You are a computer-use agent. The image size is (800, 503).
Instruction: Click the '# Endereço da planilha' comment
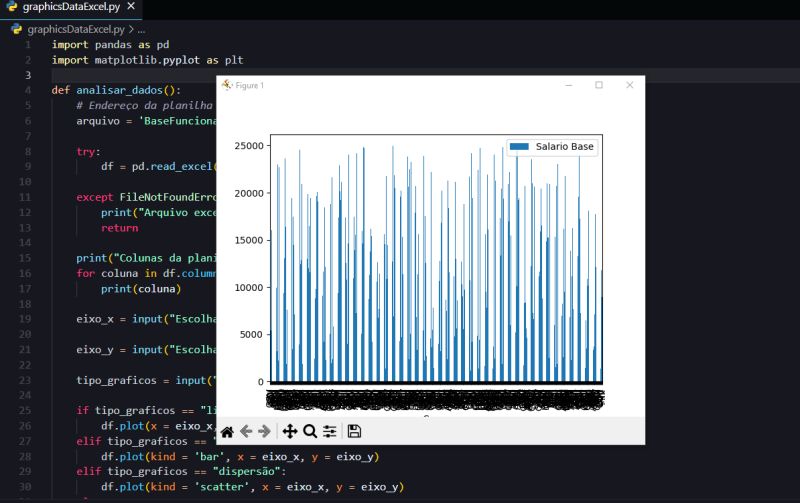click(x=144, y=106)
